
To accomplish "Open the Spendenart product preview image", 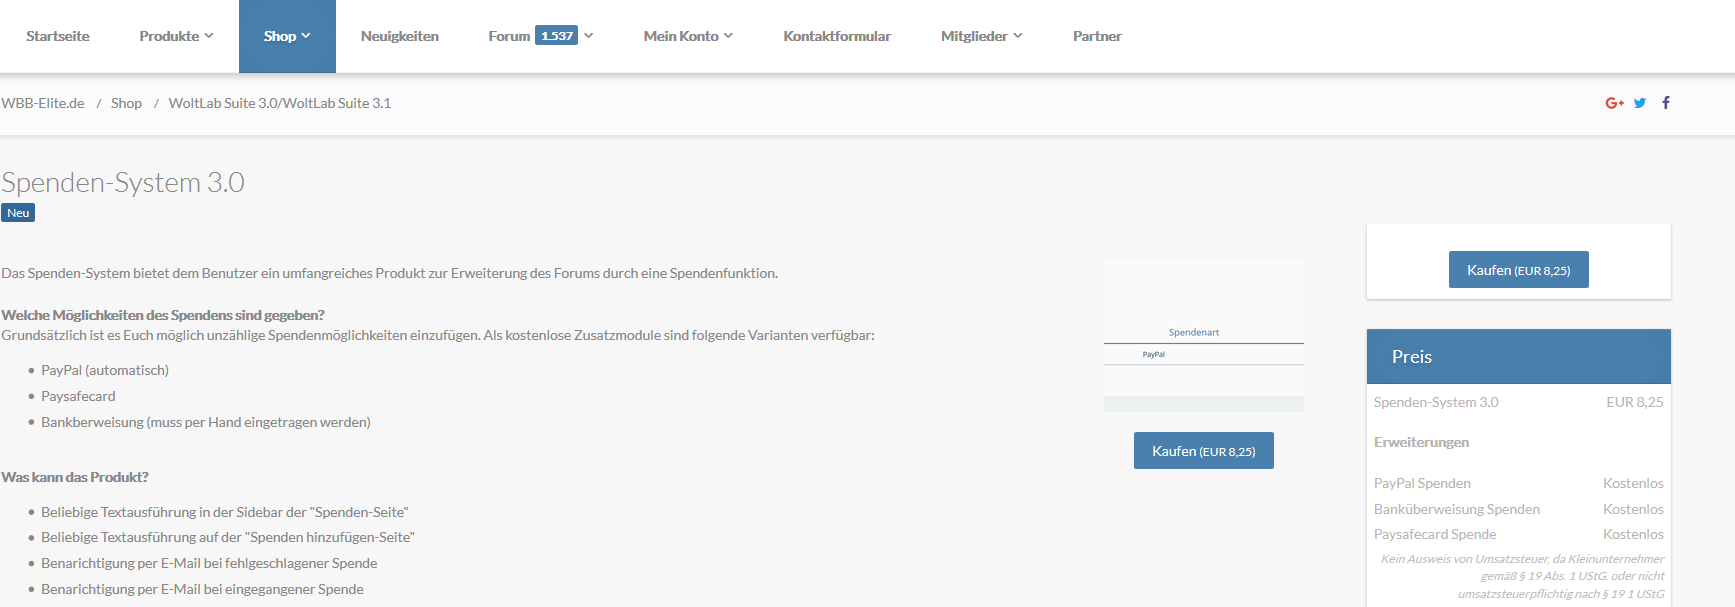I will pos(1203,337).
